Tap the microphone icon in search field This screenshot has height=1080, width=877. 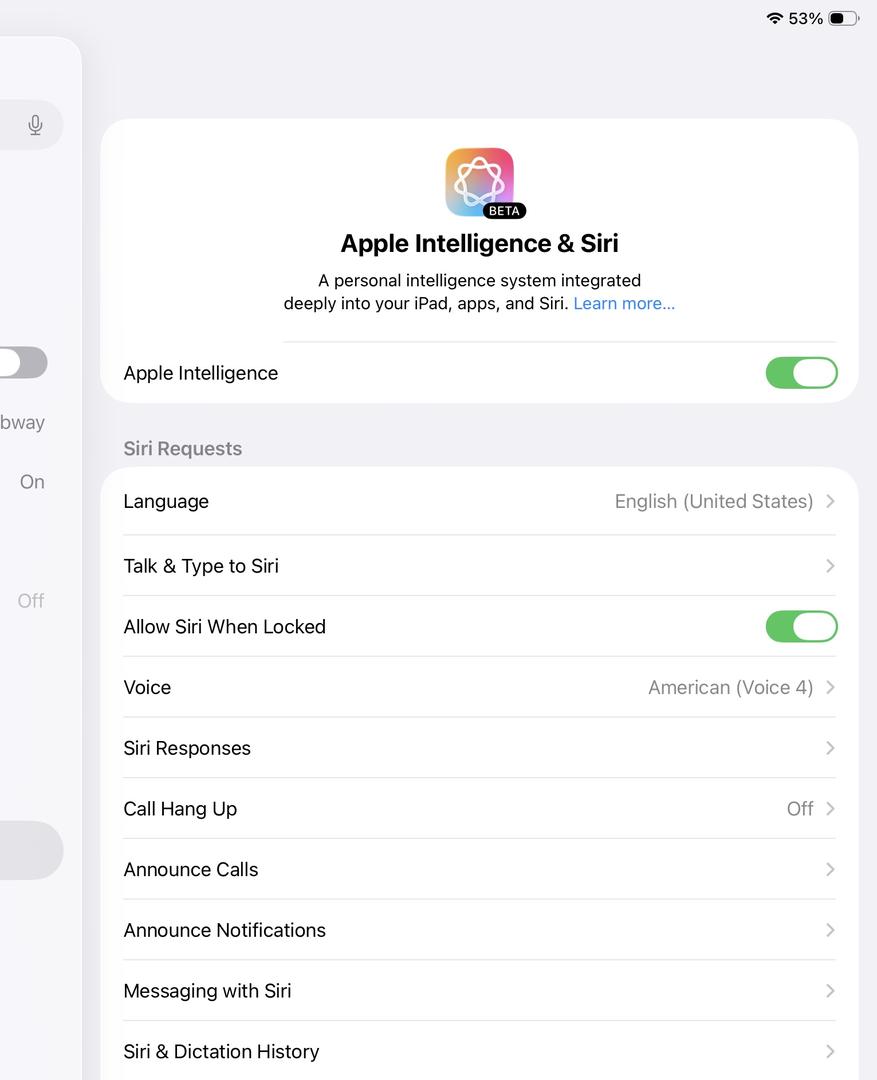pos(35,125)
